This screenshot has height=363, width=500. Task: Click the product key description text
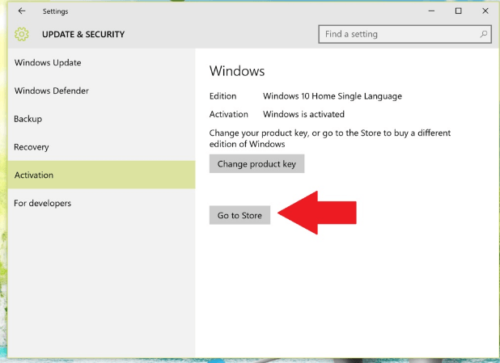(330, 138)
